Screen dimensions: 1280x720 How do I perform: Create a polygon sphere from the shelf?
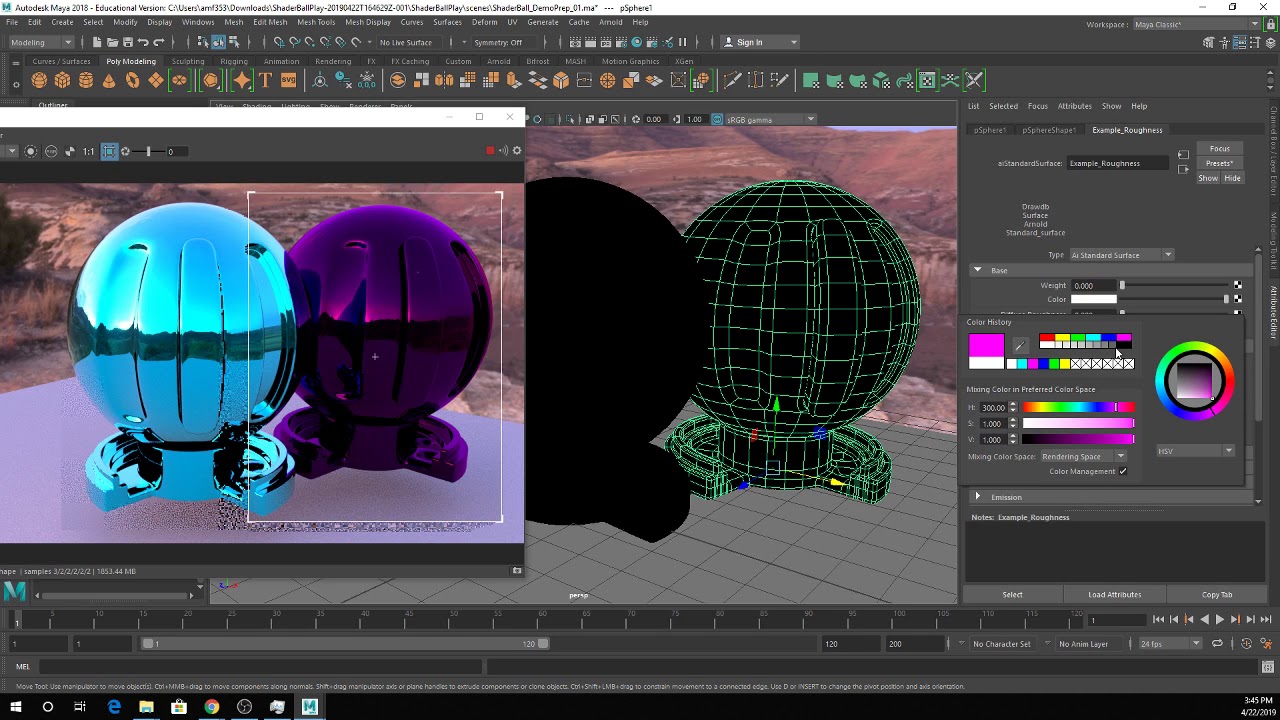point(39,80)
